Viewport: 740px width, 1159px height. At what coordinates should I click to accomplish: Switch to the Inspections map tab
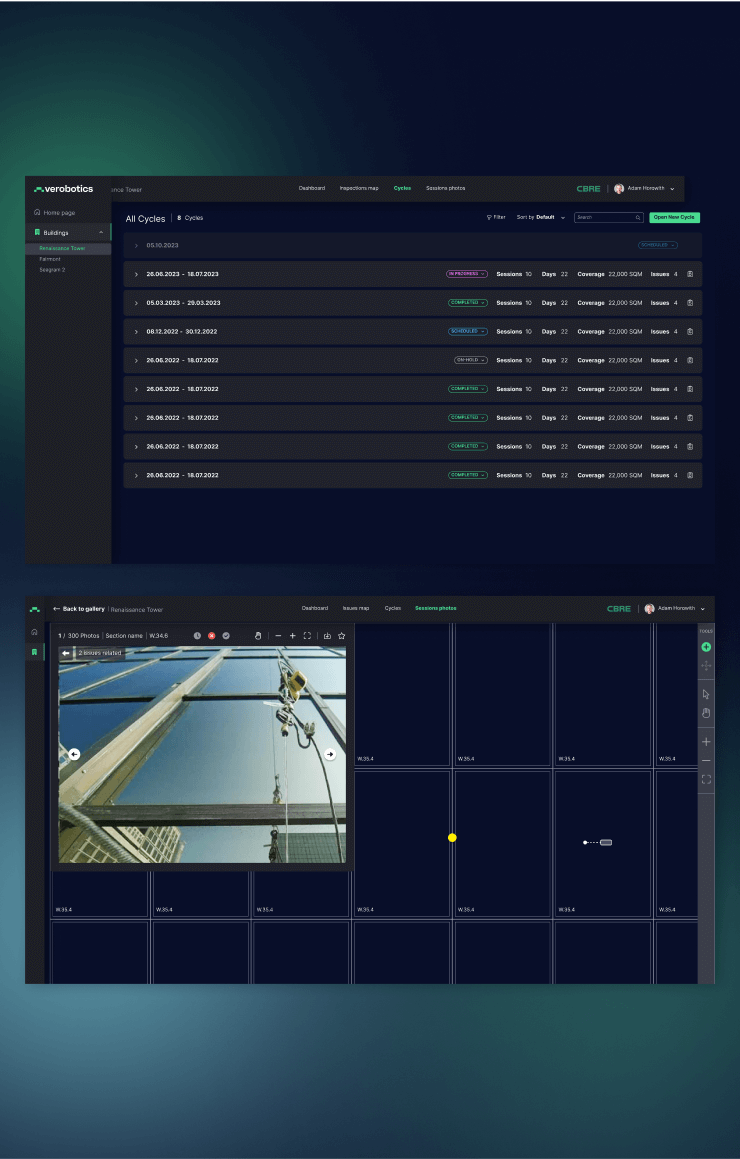point(359,188)
